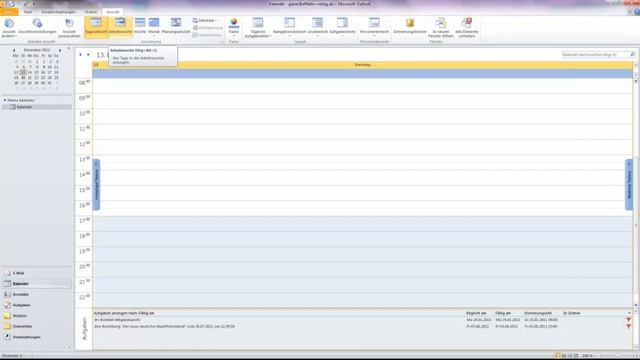Image resolution: width=640 pixels, height=360 pixels.
Task: Flag the first task in the task list
Action: coord(629,320)
